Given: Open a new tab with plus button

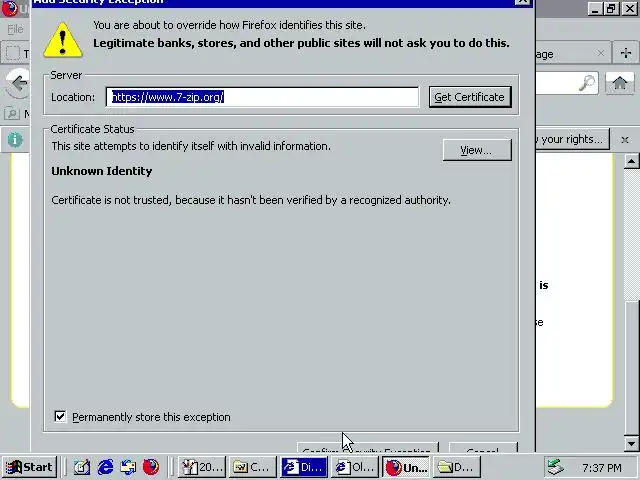Looking at the screenshot, I should tap(625, 53).
